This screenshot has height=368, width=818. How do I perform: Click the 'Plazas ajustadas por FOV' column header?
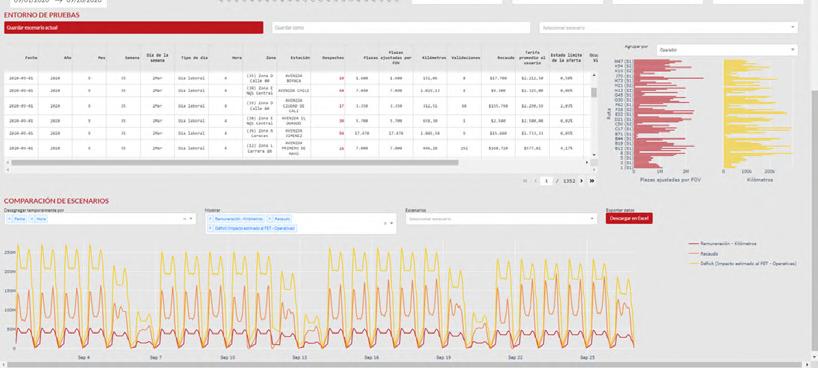[396, 58]
